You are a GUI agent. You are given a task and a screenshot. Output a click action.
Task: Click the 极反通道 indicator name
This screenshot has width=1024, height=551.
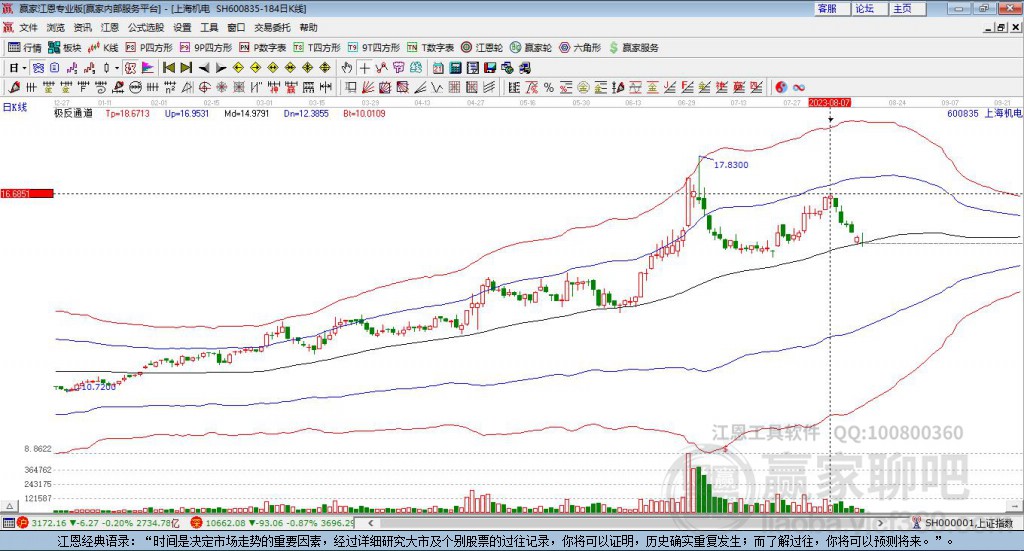(x=73, y=113)
